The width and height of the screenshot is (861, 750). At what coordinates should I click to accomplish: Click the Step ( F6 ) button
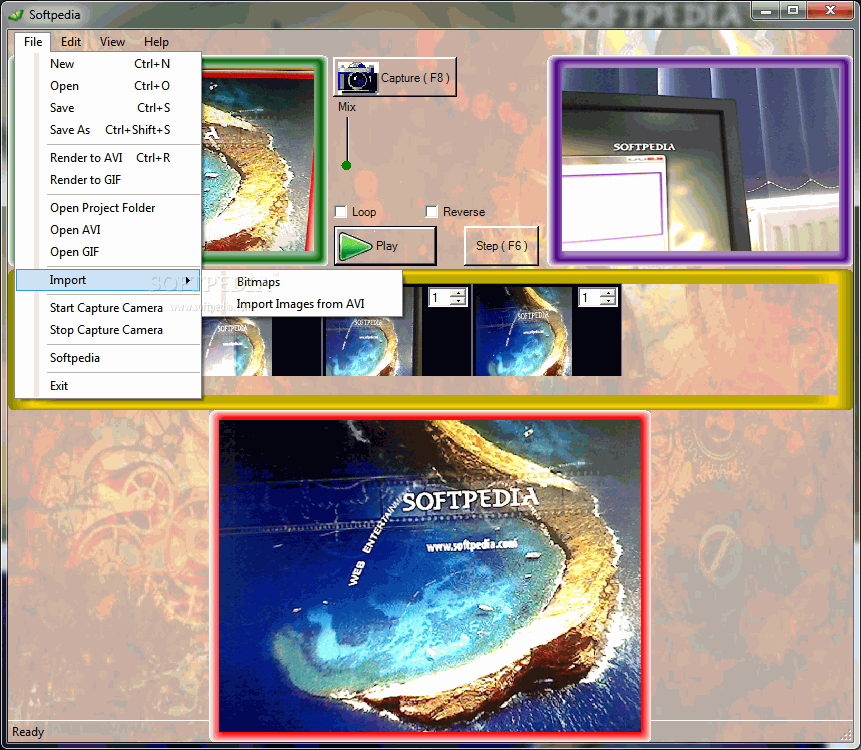tap(501, 246)
